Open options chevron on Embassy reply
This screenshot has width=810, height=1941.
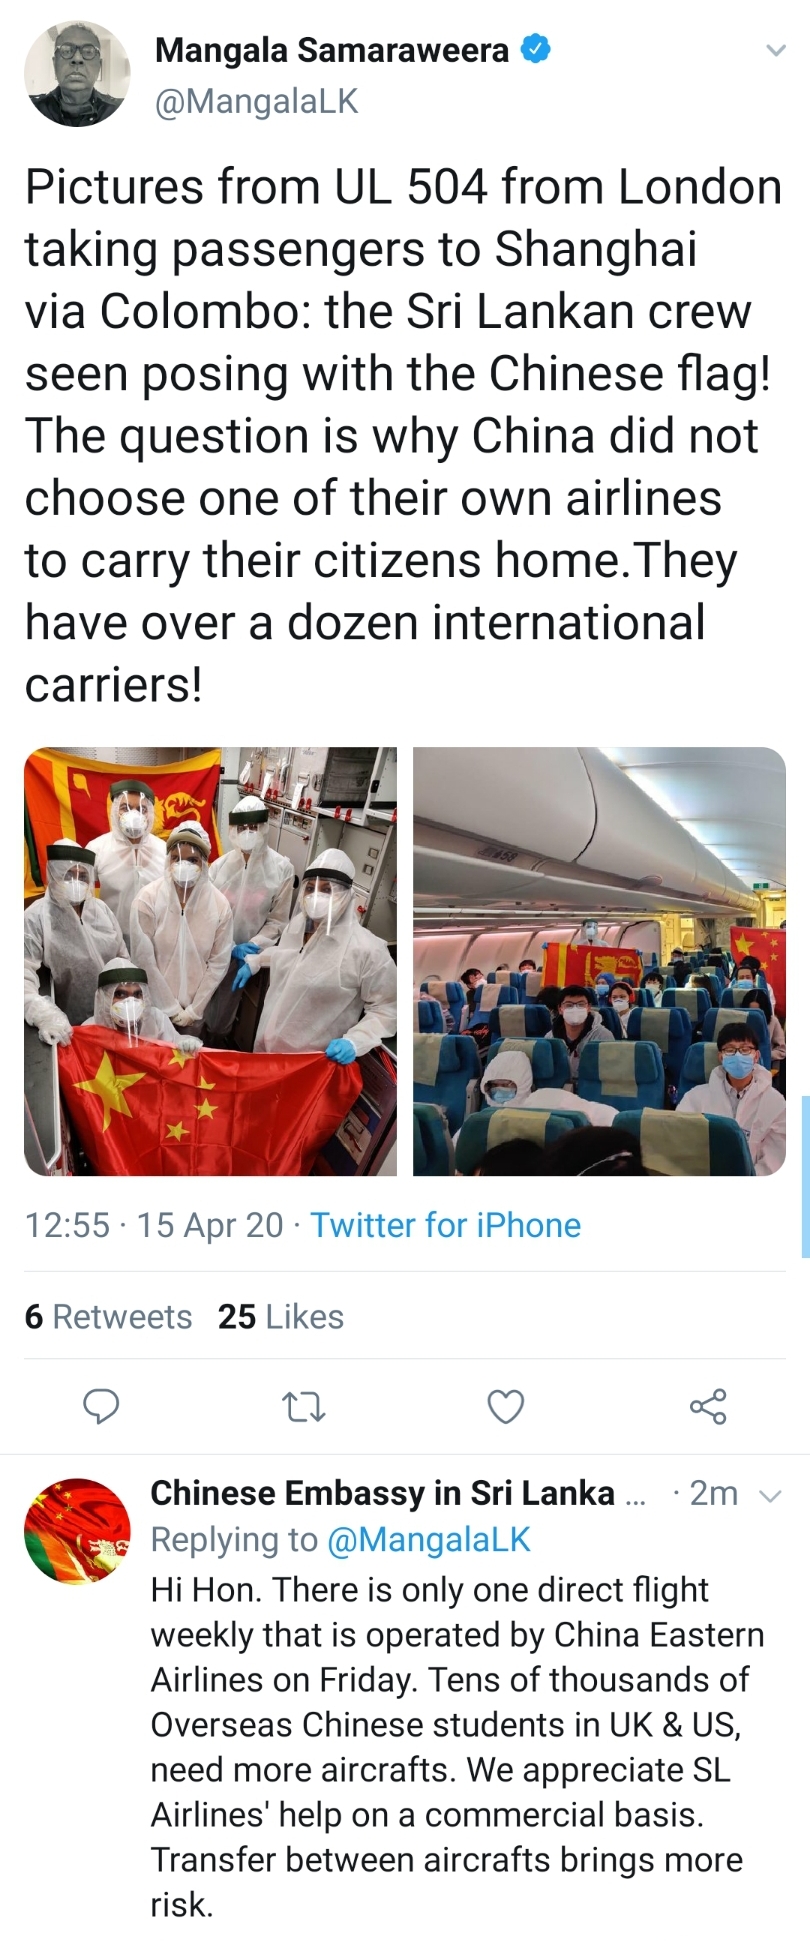point(769,1496)
